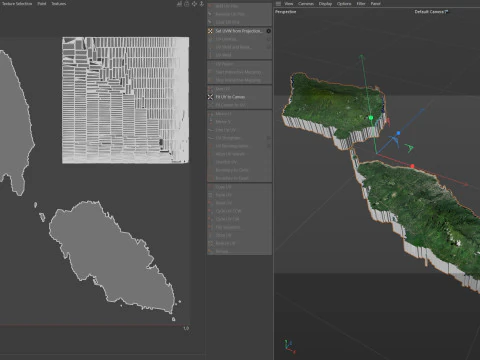Click the Perspective viewport label

point(285,12)
